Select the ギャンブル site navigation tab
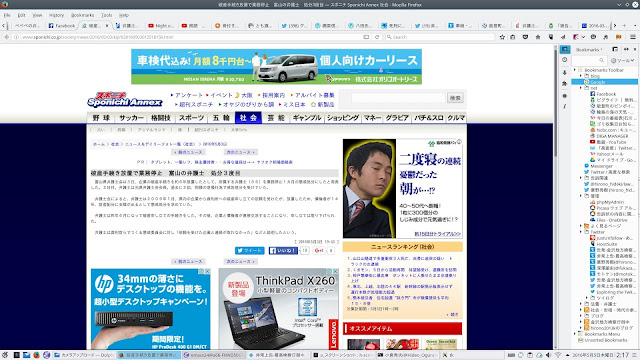640x360 pixels. click(x=307, y=118)
